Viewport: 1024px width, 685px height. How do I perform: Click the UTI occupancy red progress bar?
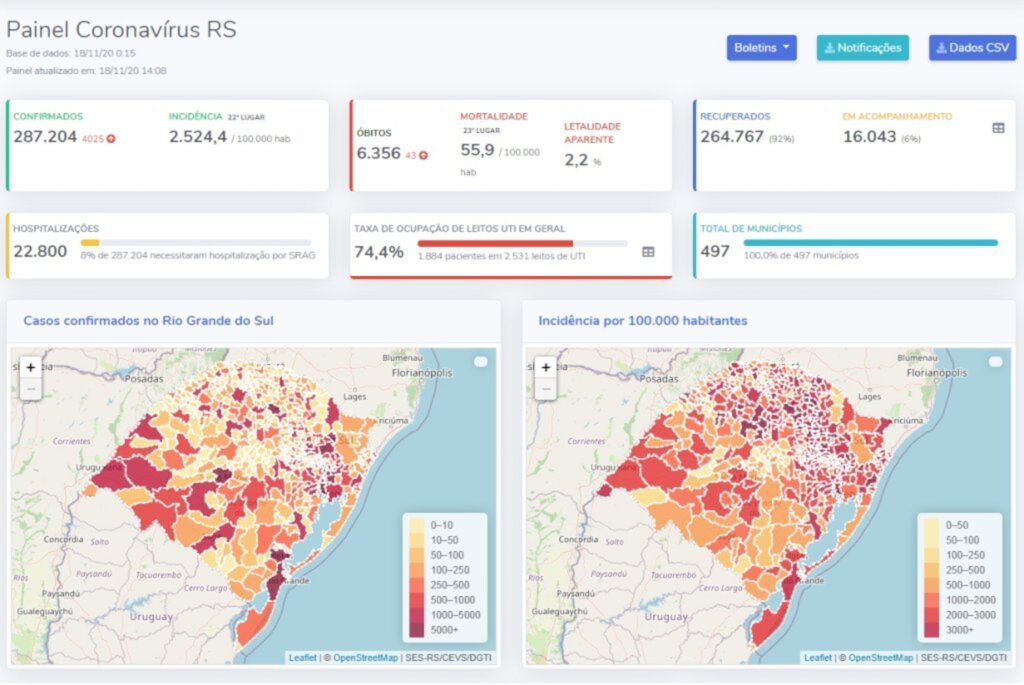coord(495,243)
